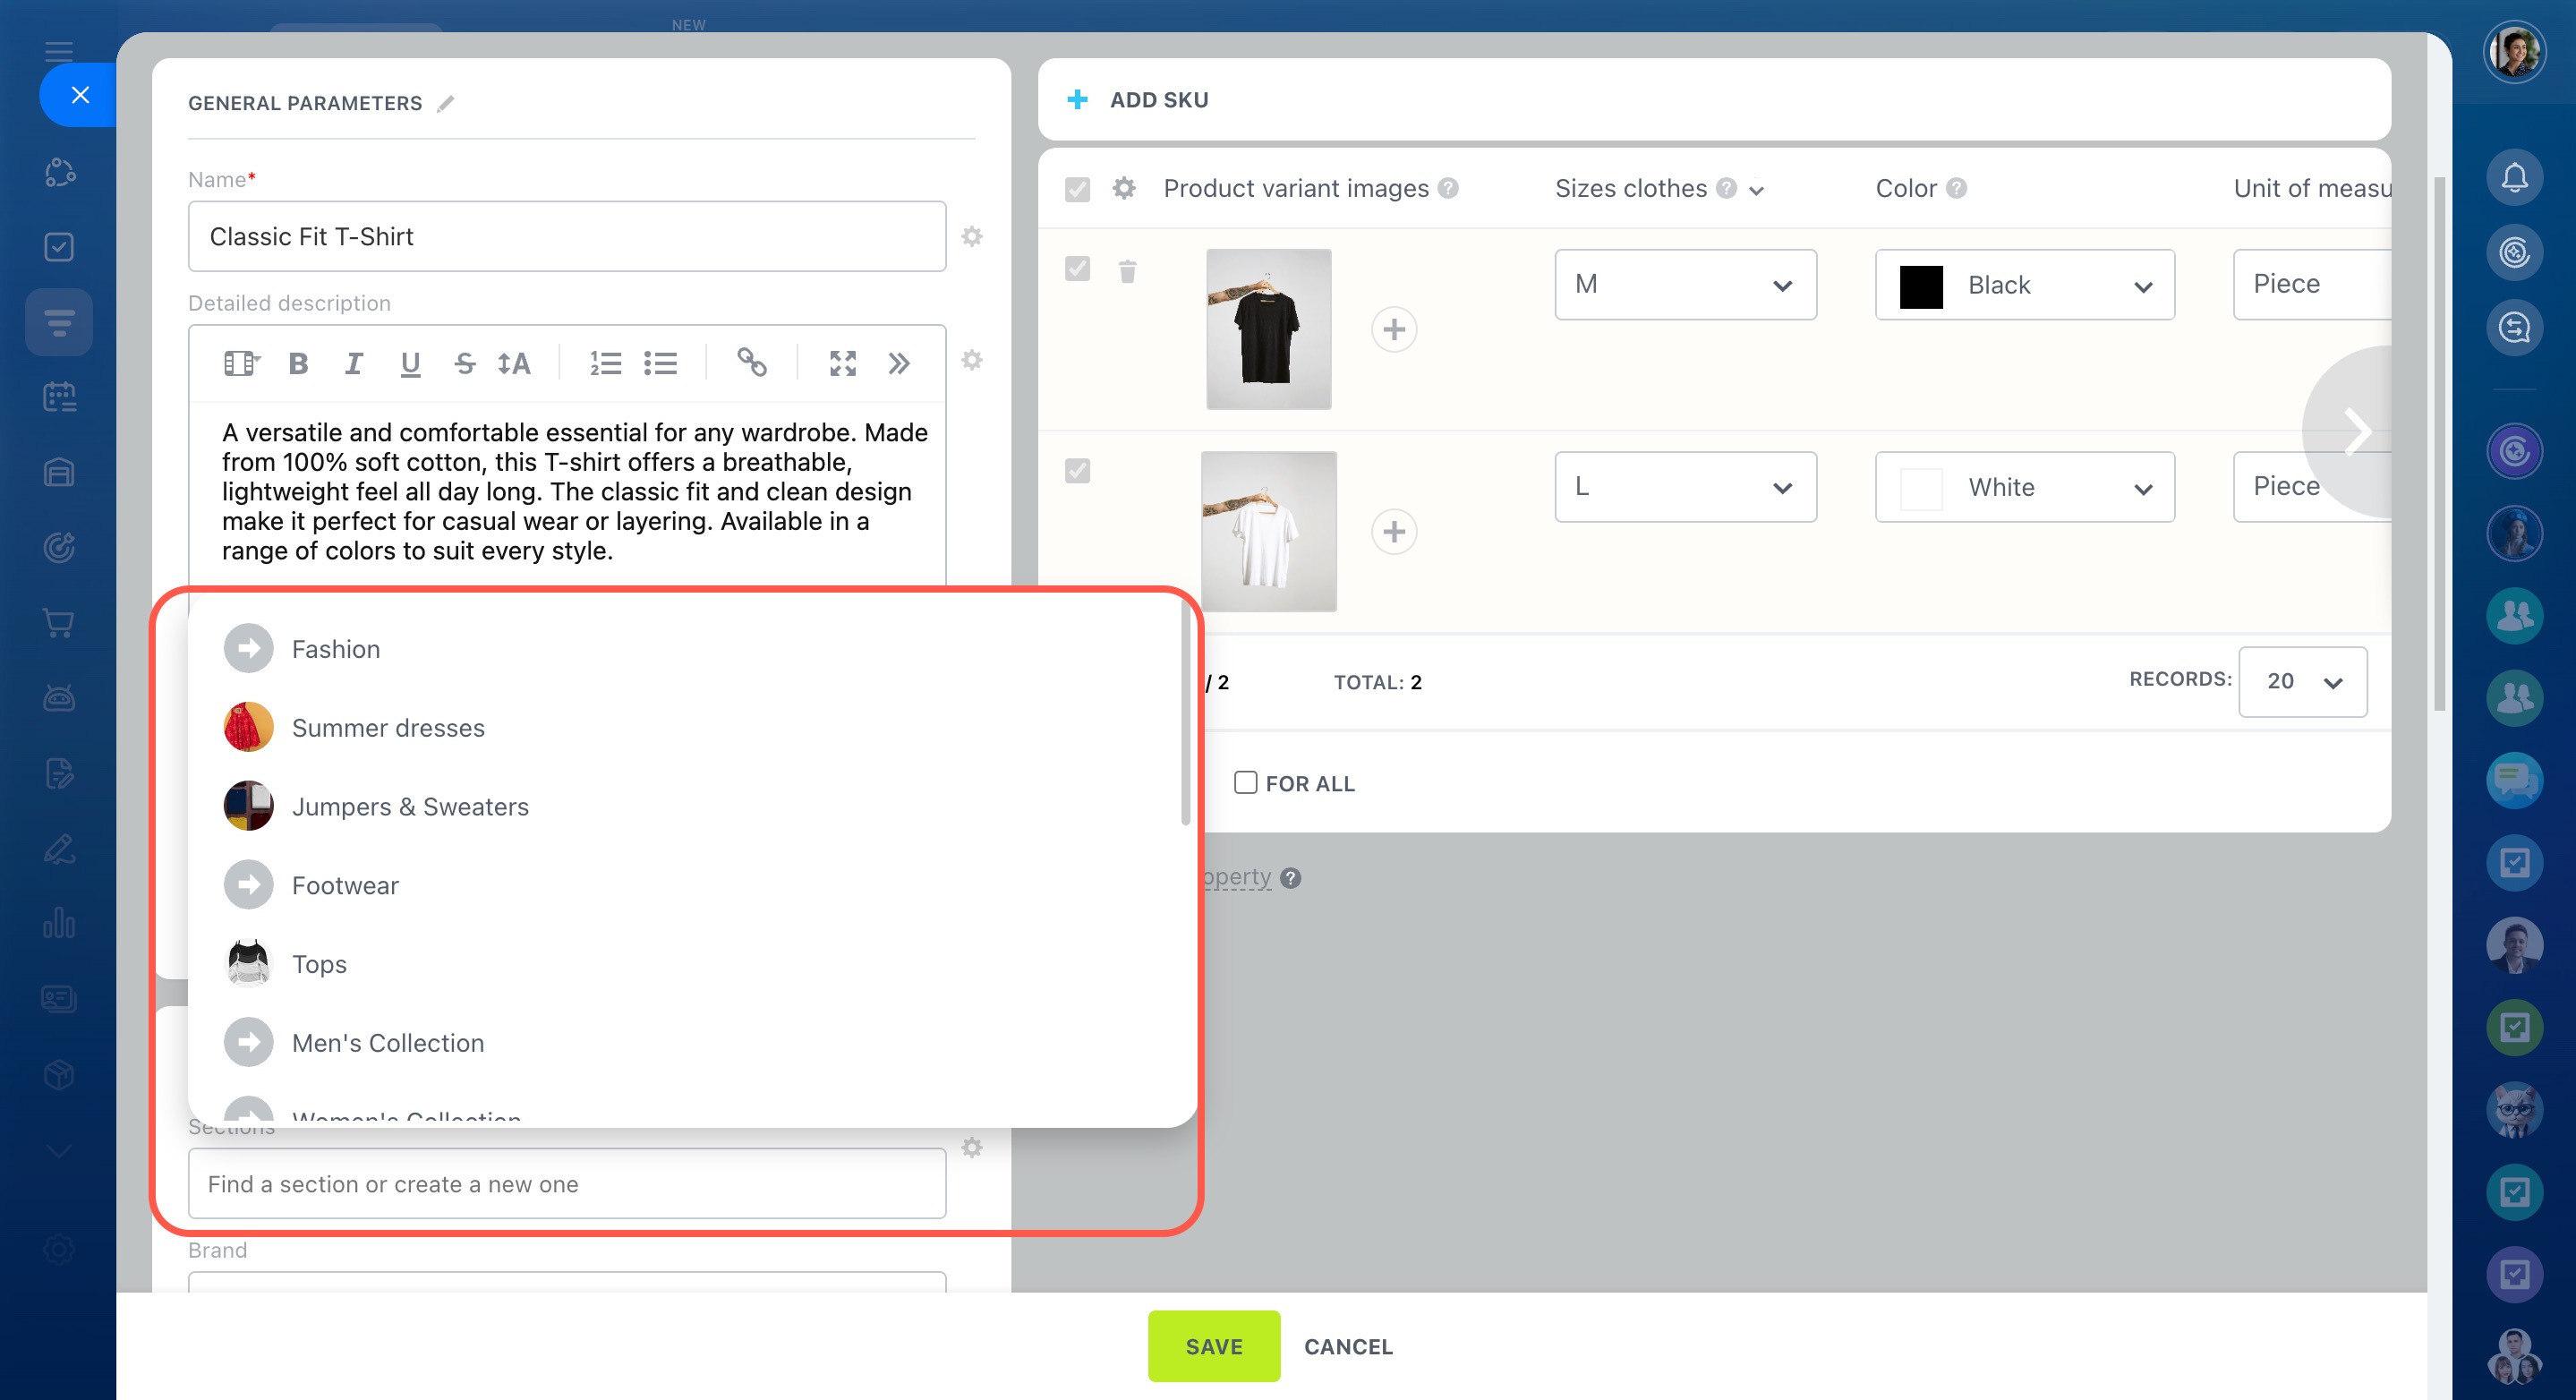Insert a hyperlink in the description
Viewport: 2576px width, 1400px height.
tap(751, 362)
